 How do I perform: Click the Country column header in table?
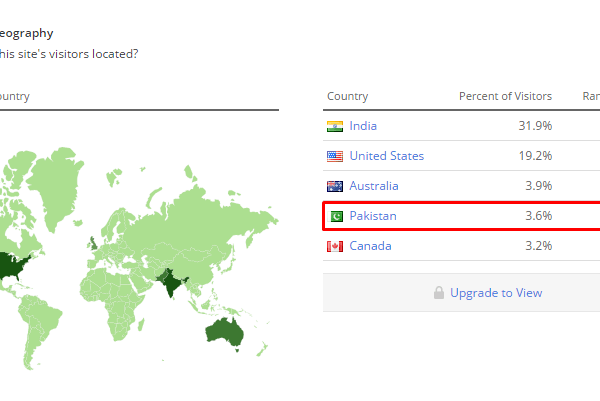click(347, 96)
